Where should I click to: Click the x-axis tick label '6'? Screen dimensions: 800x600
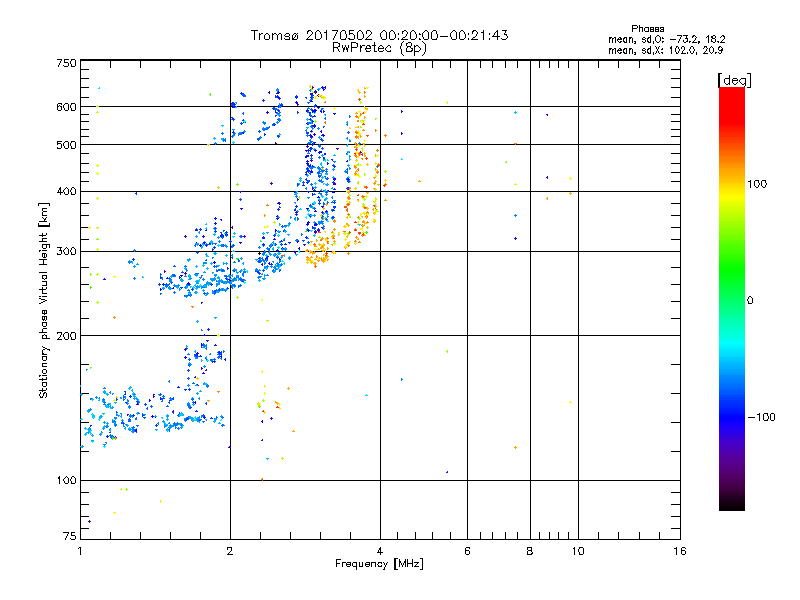467,551
